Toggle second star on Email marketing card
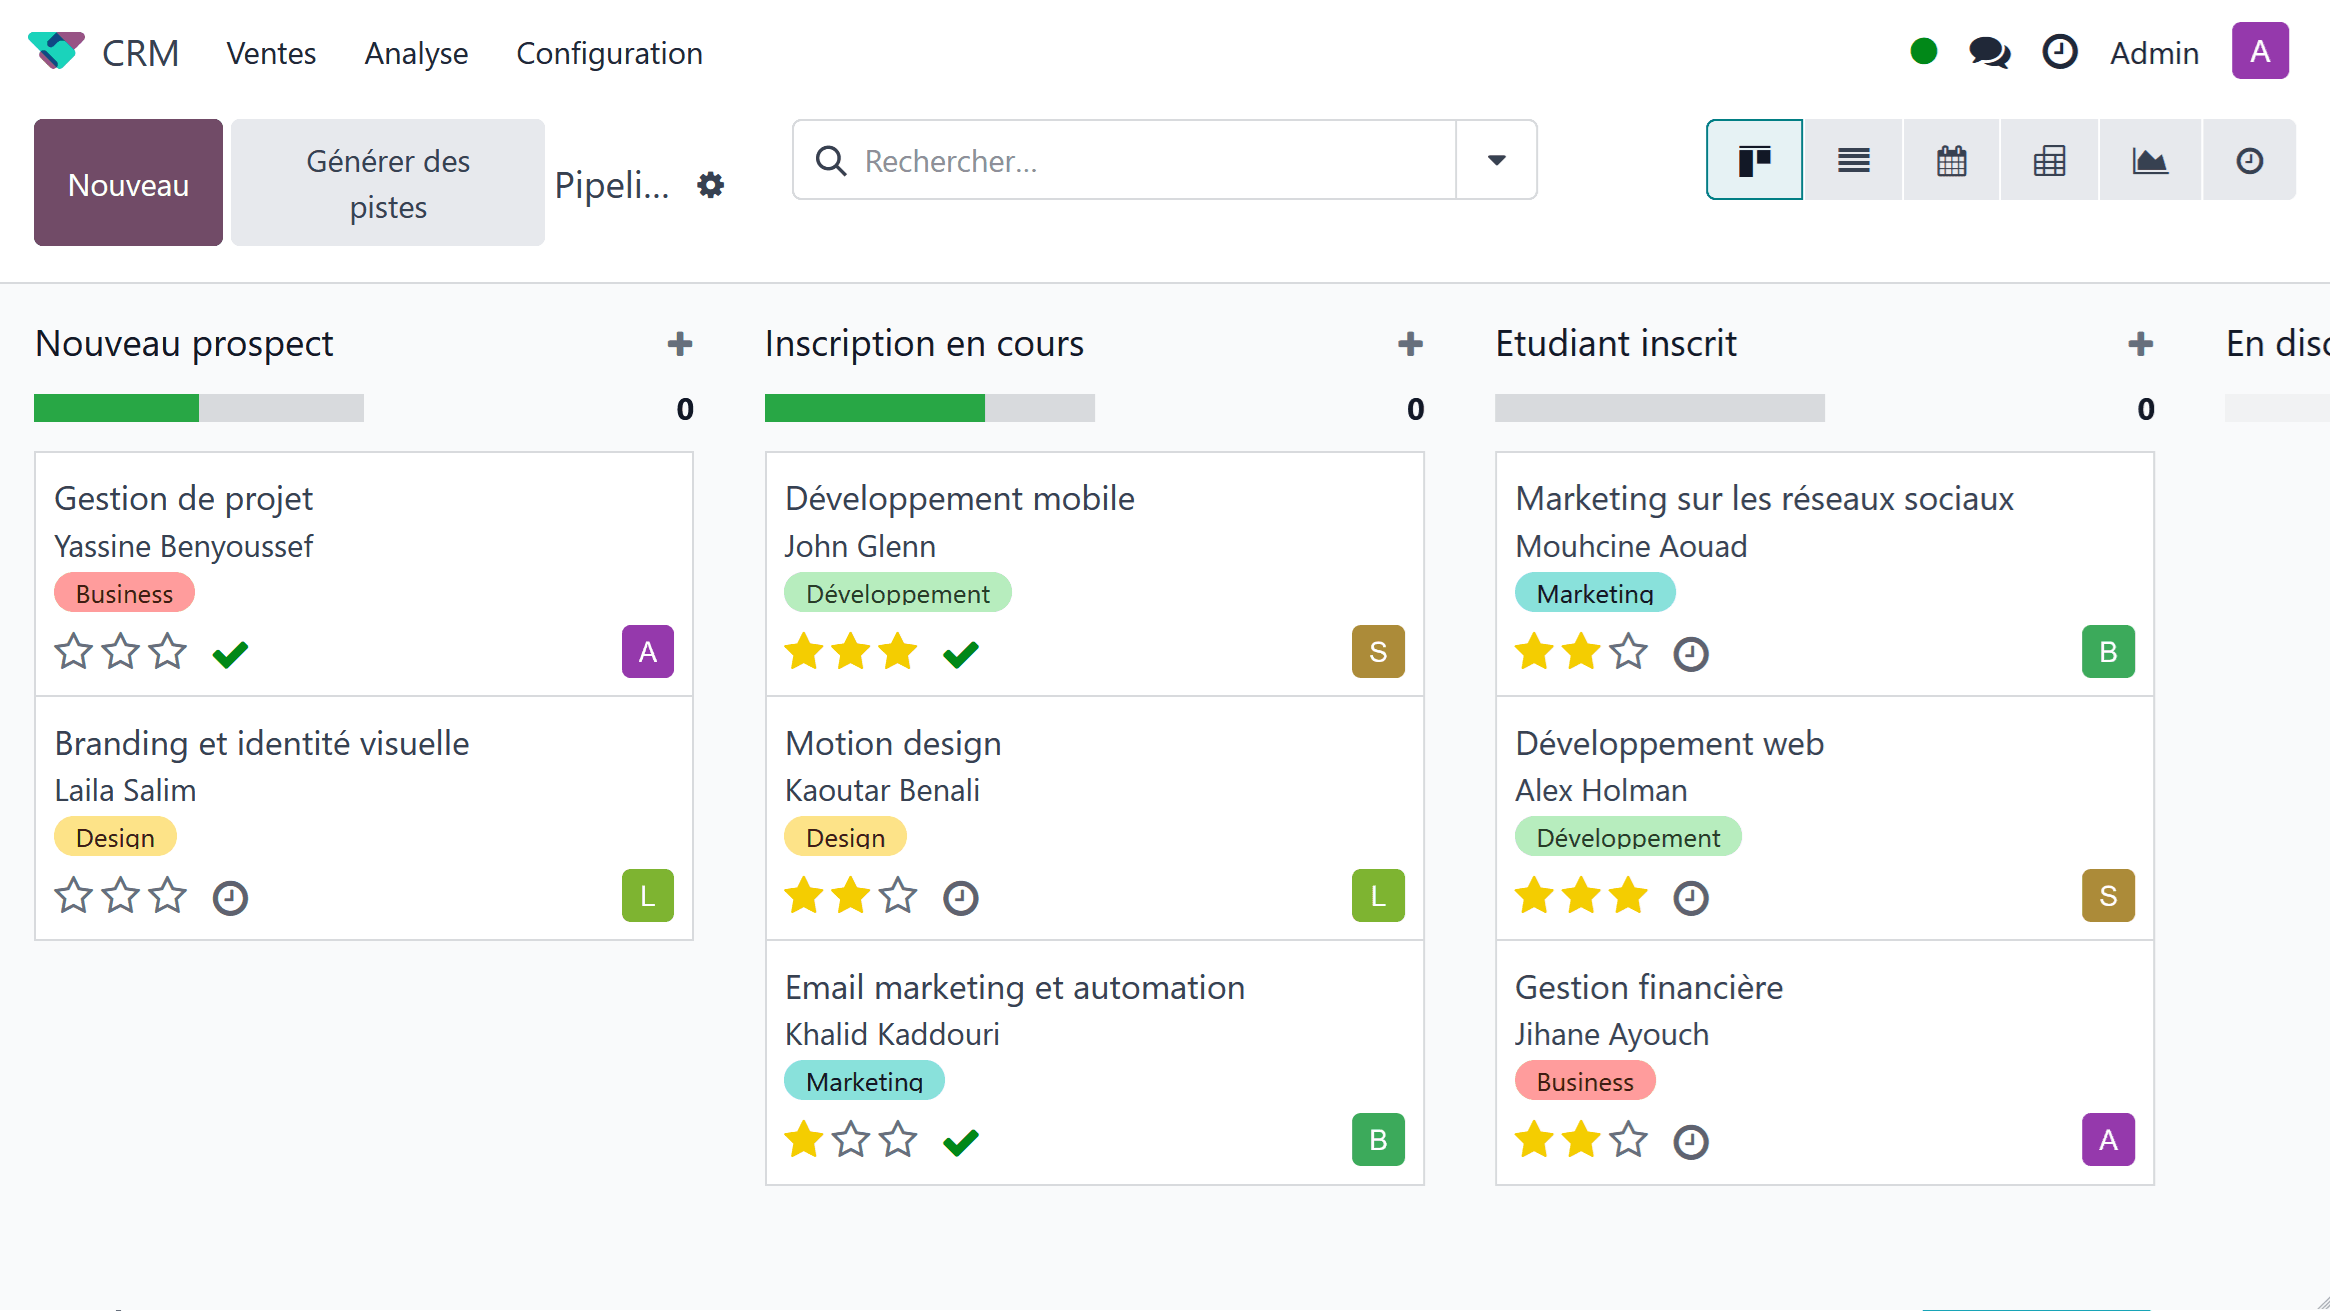The width and height of the screenshot is (2330, 1311). tap(851, 1140)
